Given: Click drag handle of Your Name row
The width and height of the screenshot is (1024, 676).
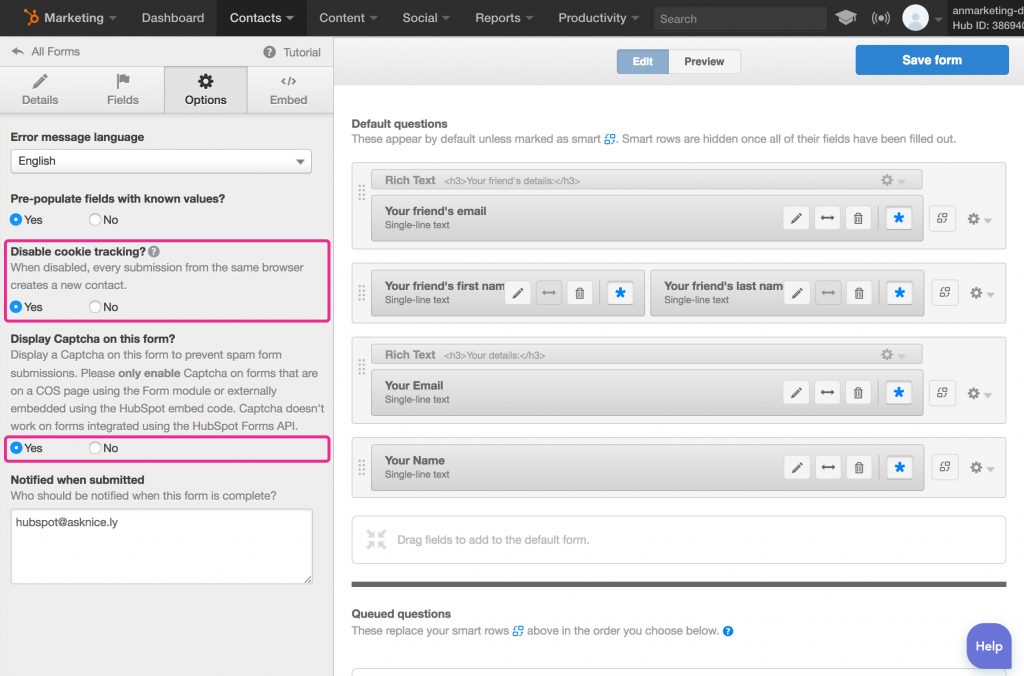Looking at the screenshot, I should (361, 468).
